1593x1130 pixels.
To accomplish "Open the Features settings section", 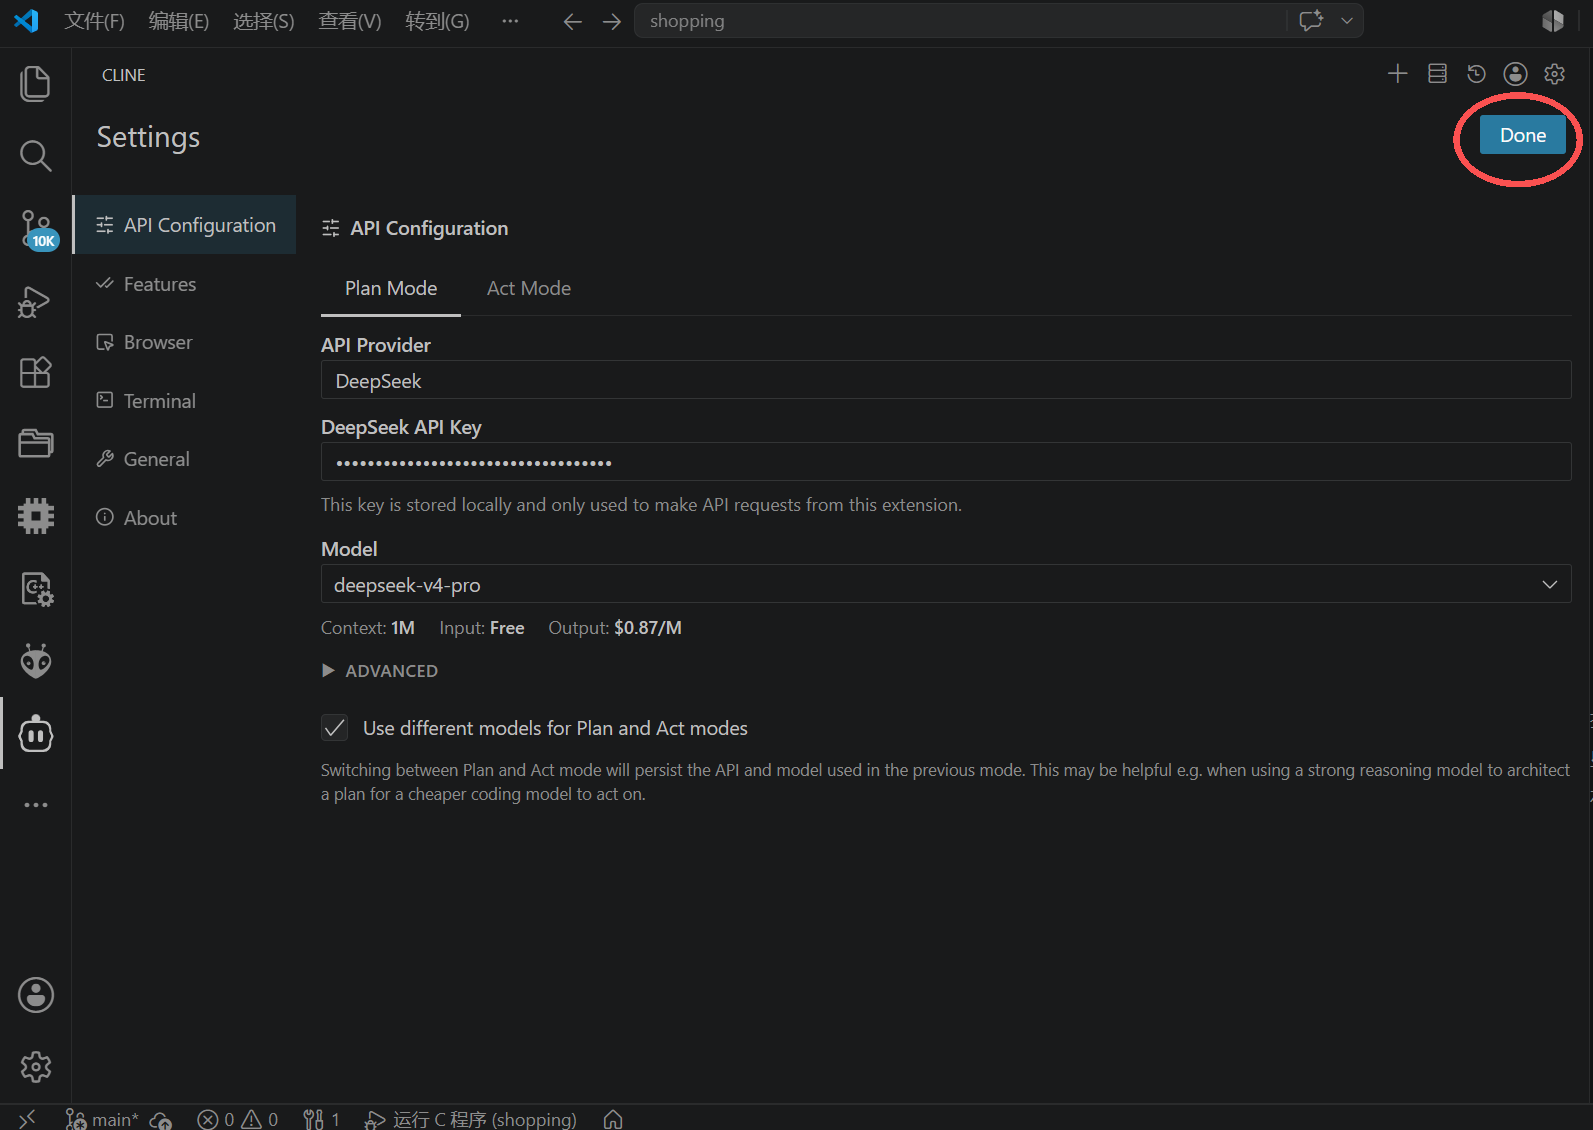I will [185, 284].
